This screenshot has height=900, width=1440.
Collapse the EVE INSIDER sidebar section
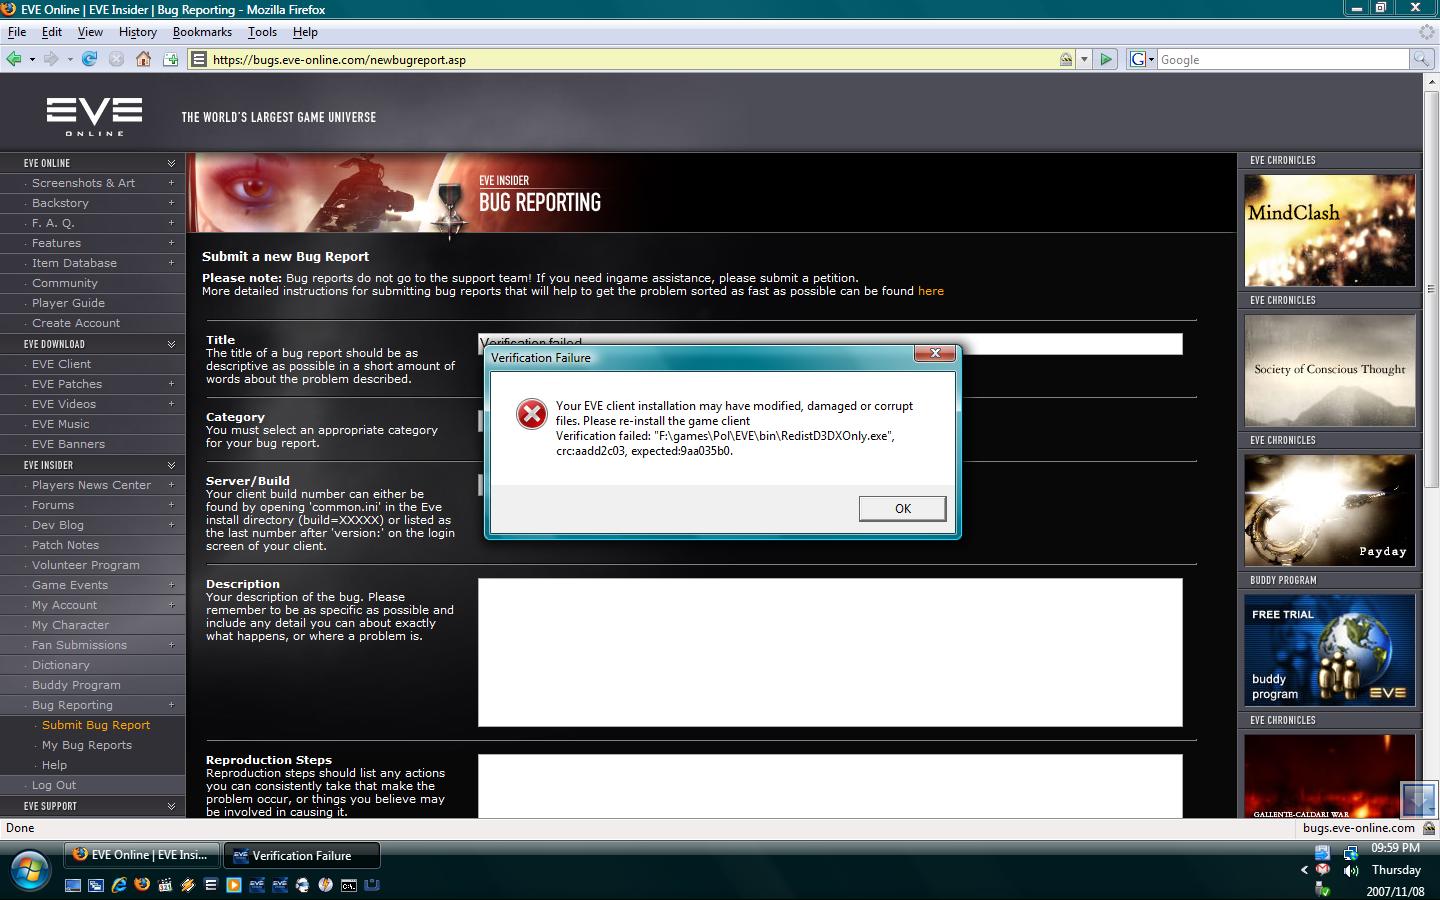171,465
